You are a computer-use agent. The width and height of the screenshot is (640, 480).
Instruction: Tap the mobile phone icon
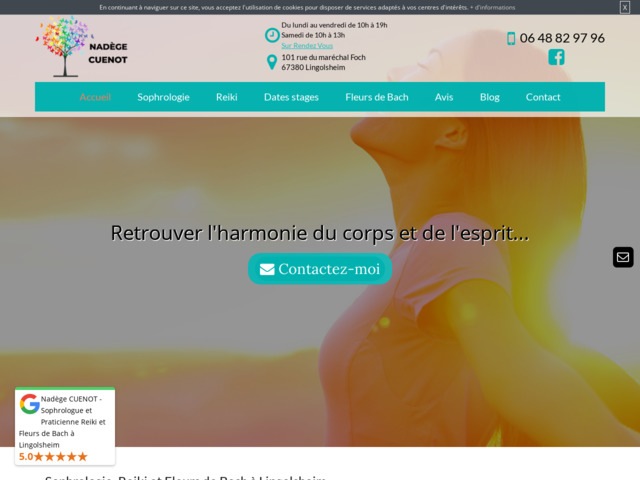coord(511,38)
